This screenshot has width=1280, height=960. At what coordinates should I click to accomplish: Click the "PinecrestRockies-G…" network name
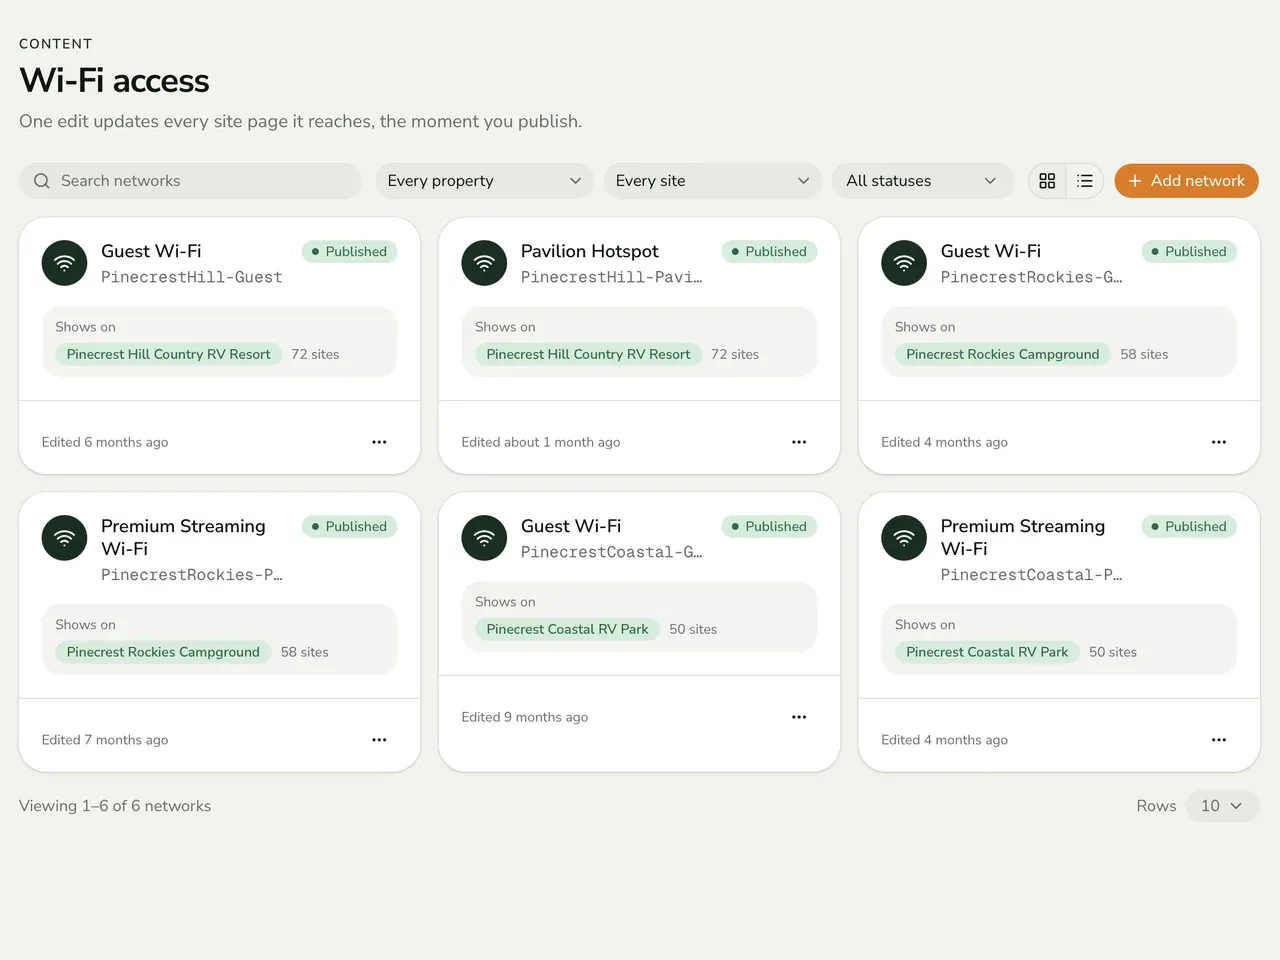tap(1031, 277)
